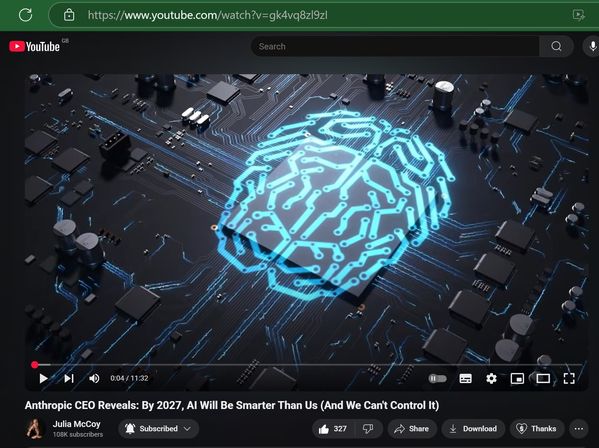Screen dimensions: 599x448
Task: Enable miniplayer mode
Action: coord(517,378)
